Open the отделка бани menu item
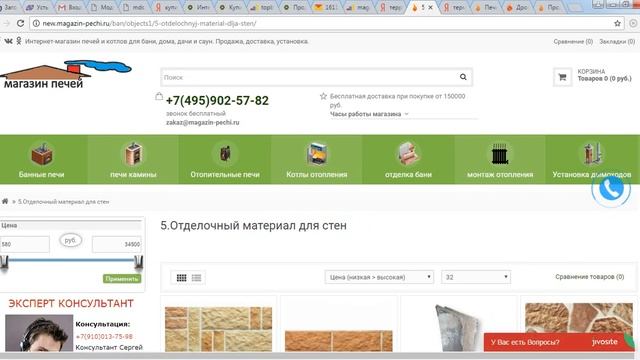This screenshot has height=360, width=640. (x=408, y=175)
